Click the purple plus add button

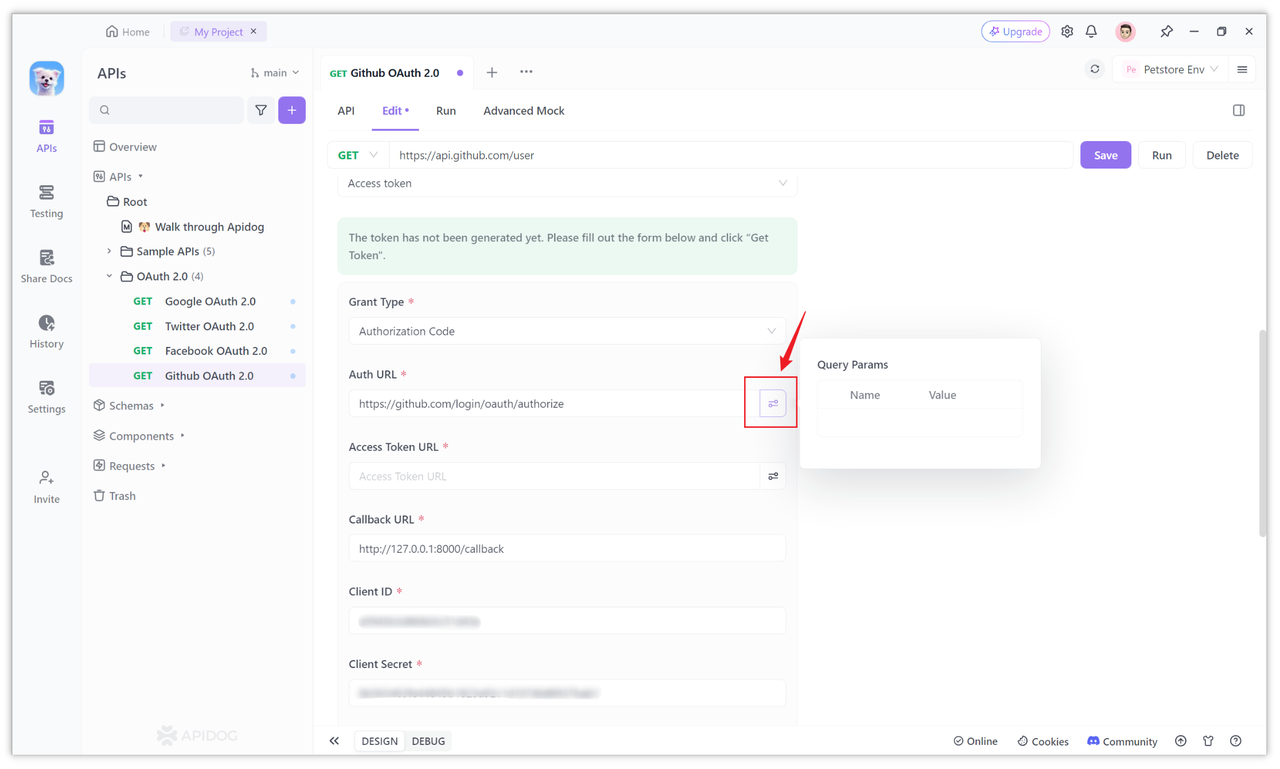click(292, 110)
